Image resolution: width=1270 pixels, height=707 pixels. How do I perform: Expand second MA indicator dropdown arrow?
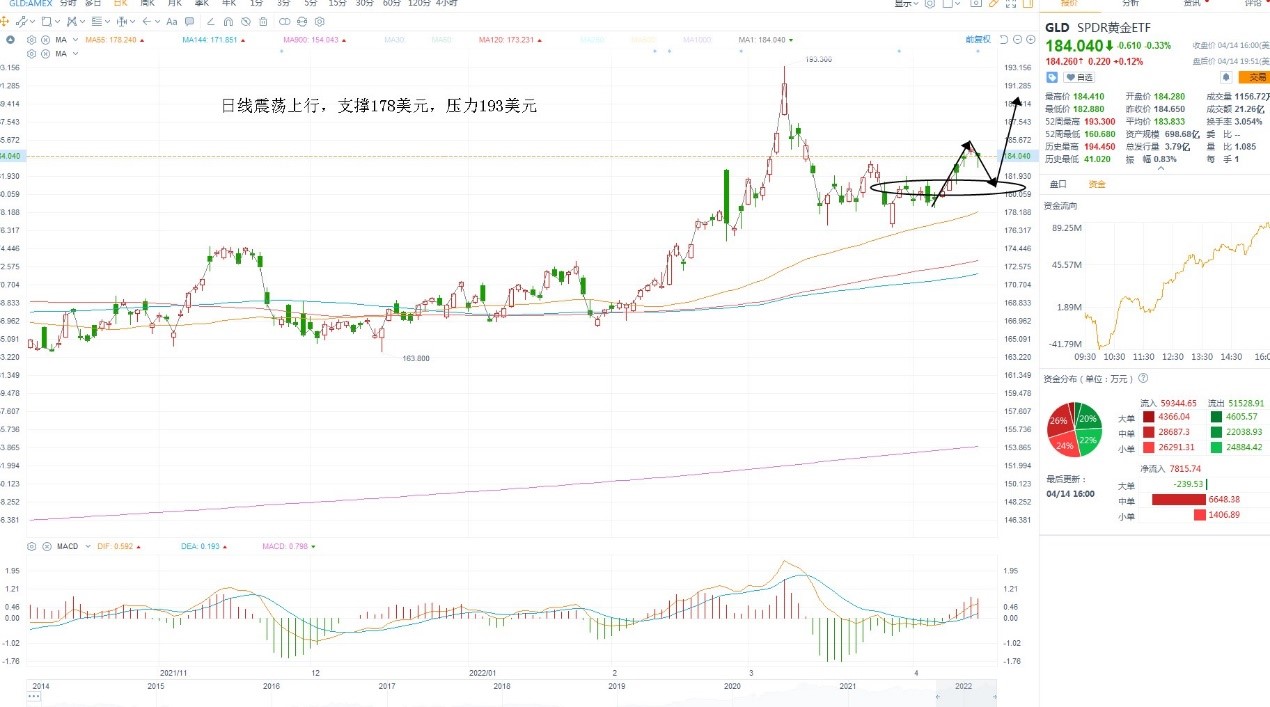pos(75,53)
